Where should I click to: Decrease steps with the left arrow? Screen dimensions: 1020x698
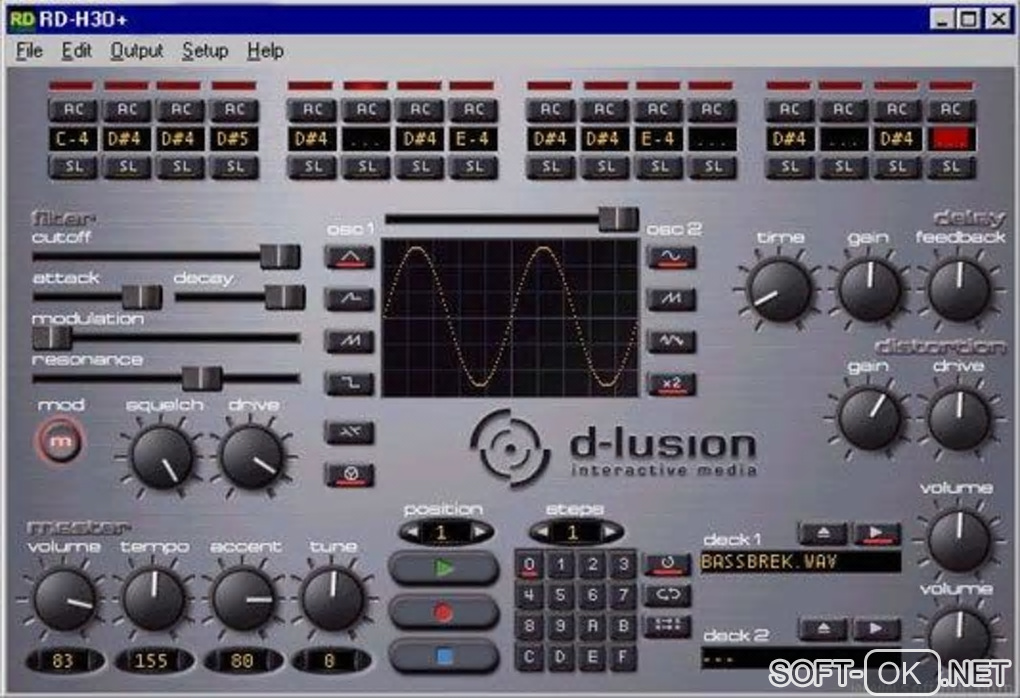click(541, 533)
